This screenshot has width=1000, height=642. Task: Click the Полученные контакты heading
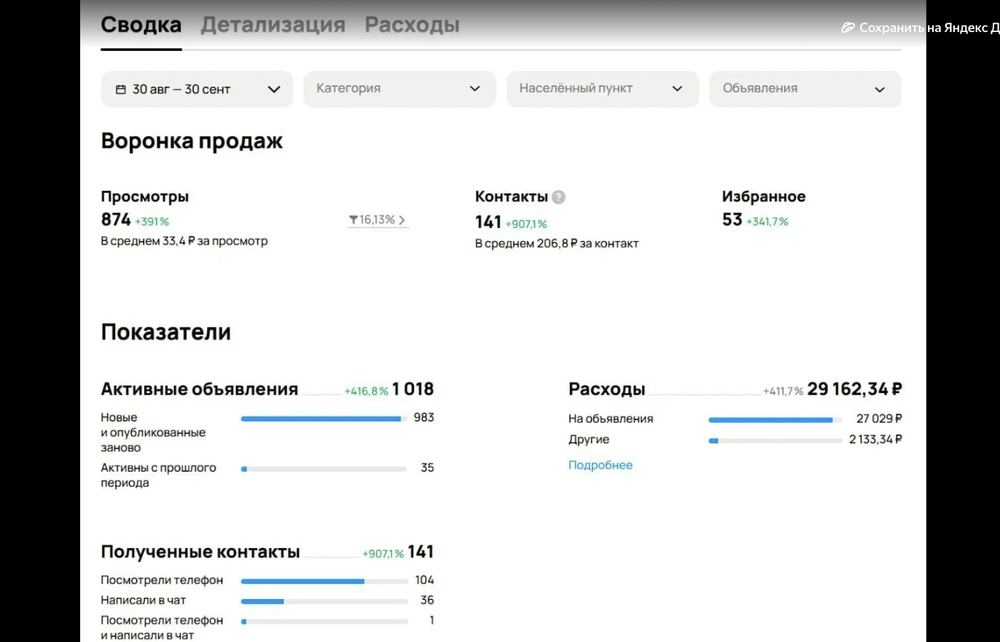[x=200, y=551]
